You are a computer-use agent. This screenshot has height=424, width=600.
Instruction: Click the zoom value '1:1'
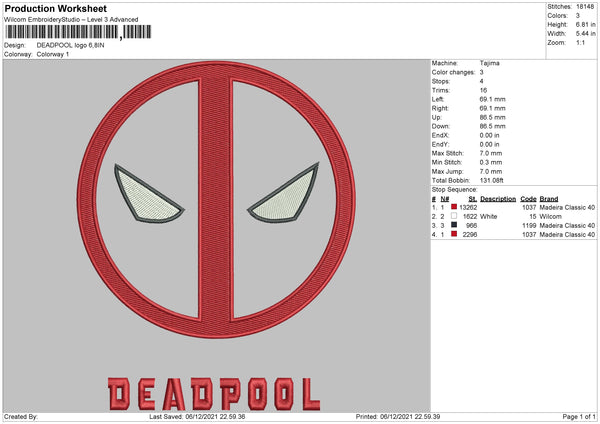click(580, 42)
